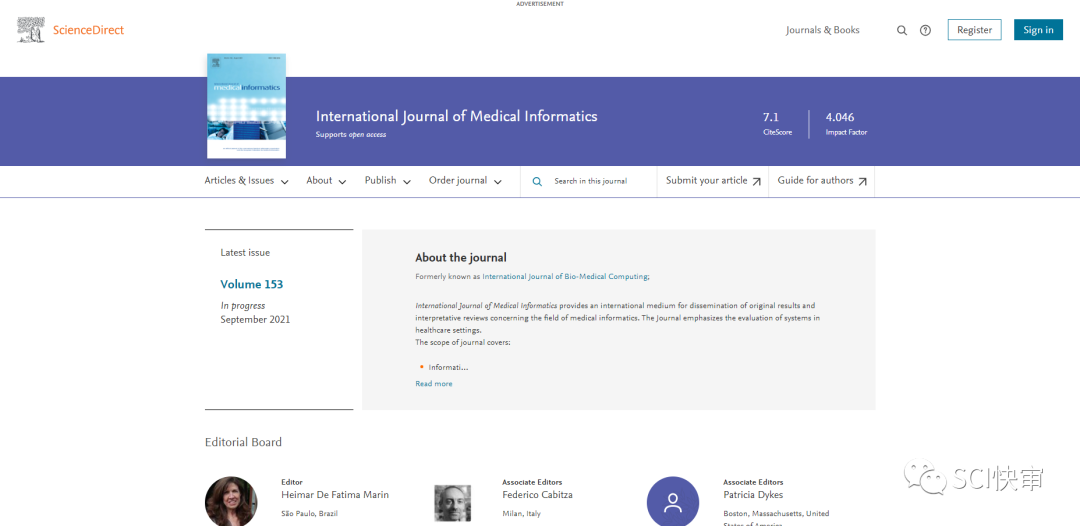1080x526 pixels.
Task: Expand the About dropdown menu
Action: [326, 181]
